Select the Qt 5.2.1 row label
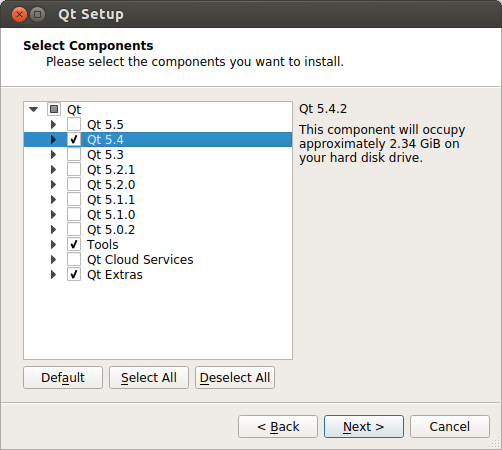The height and width of the screenshot is (450, 502). pos(111,170)
